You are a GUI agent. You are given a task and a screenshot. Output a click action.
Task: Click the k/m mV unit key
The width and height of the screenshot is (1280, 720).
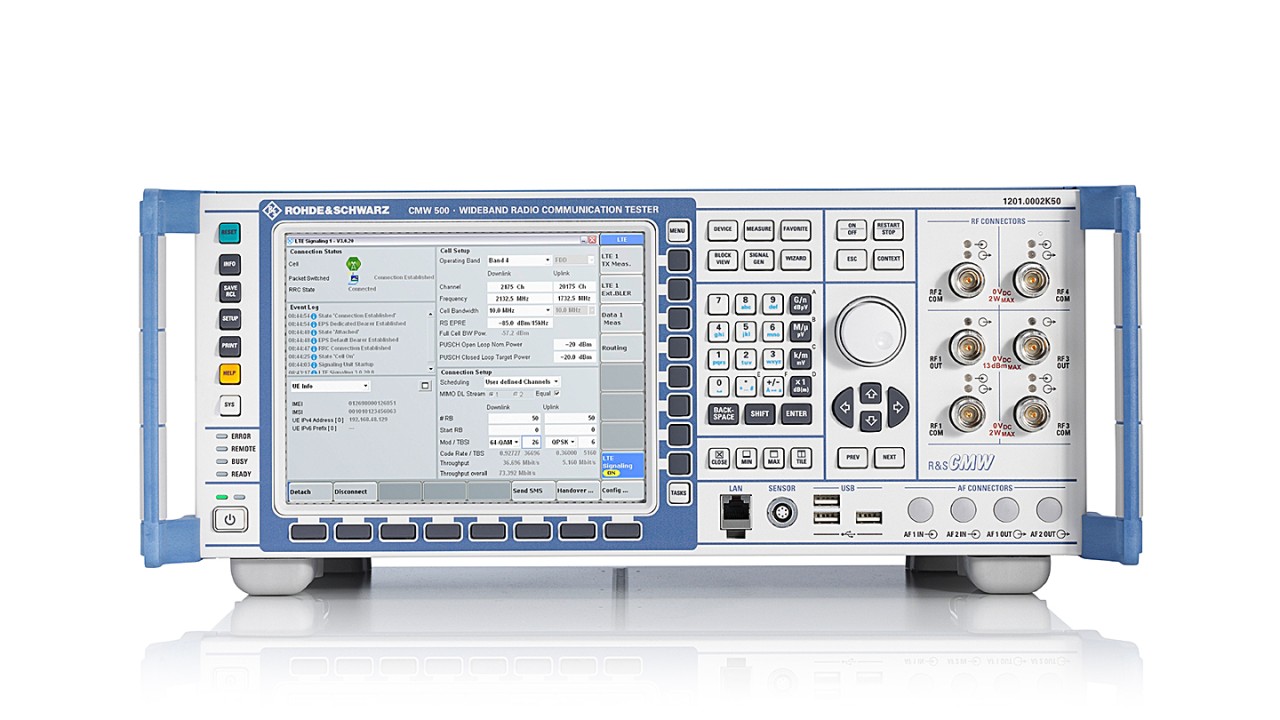tap(800, 358)
